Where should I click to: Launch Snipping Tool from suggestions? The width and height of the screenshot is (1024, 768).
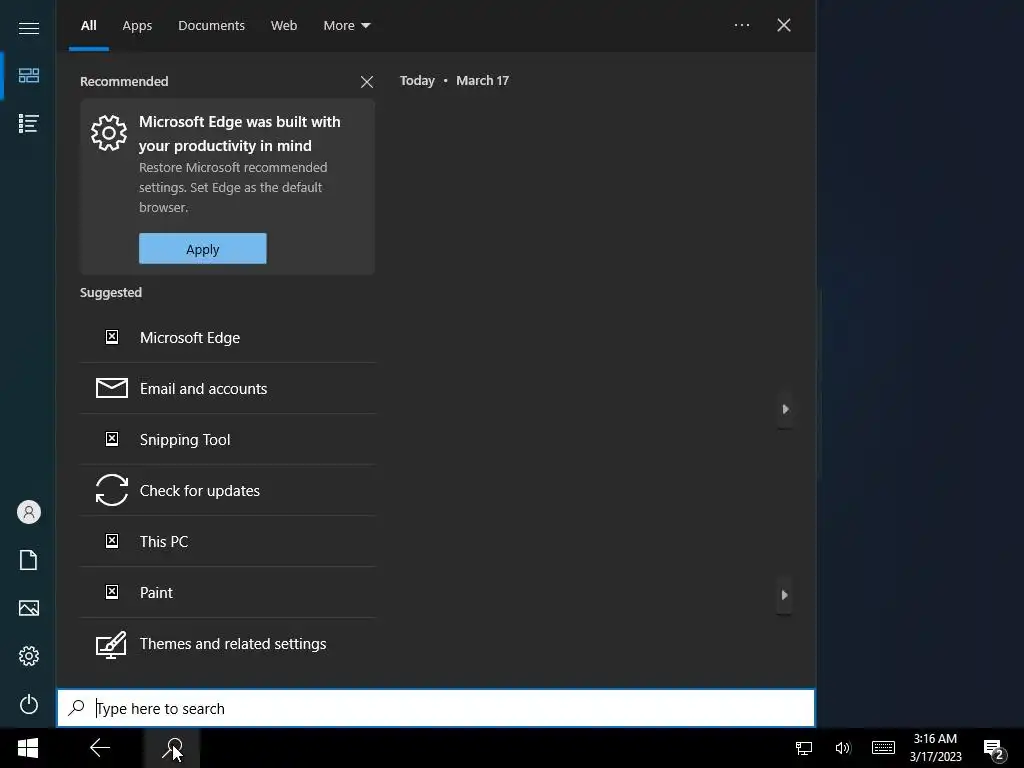(x=228, y=440)
